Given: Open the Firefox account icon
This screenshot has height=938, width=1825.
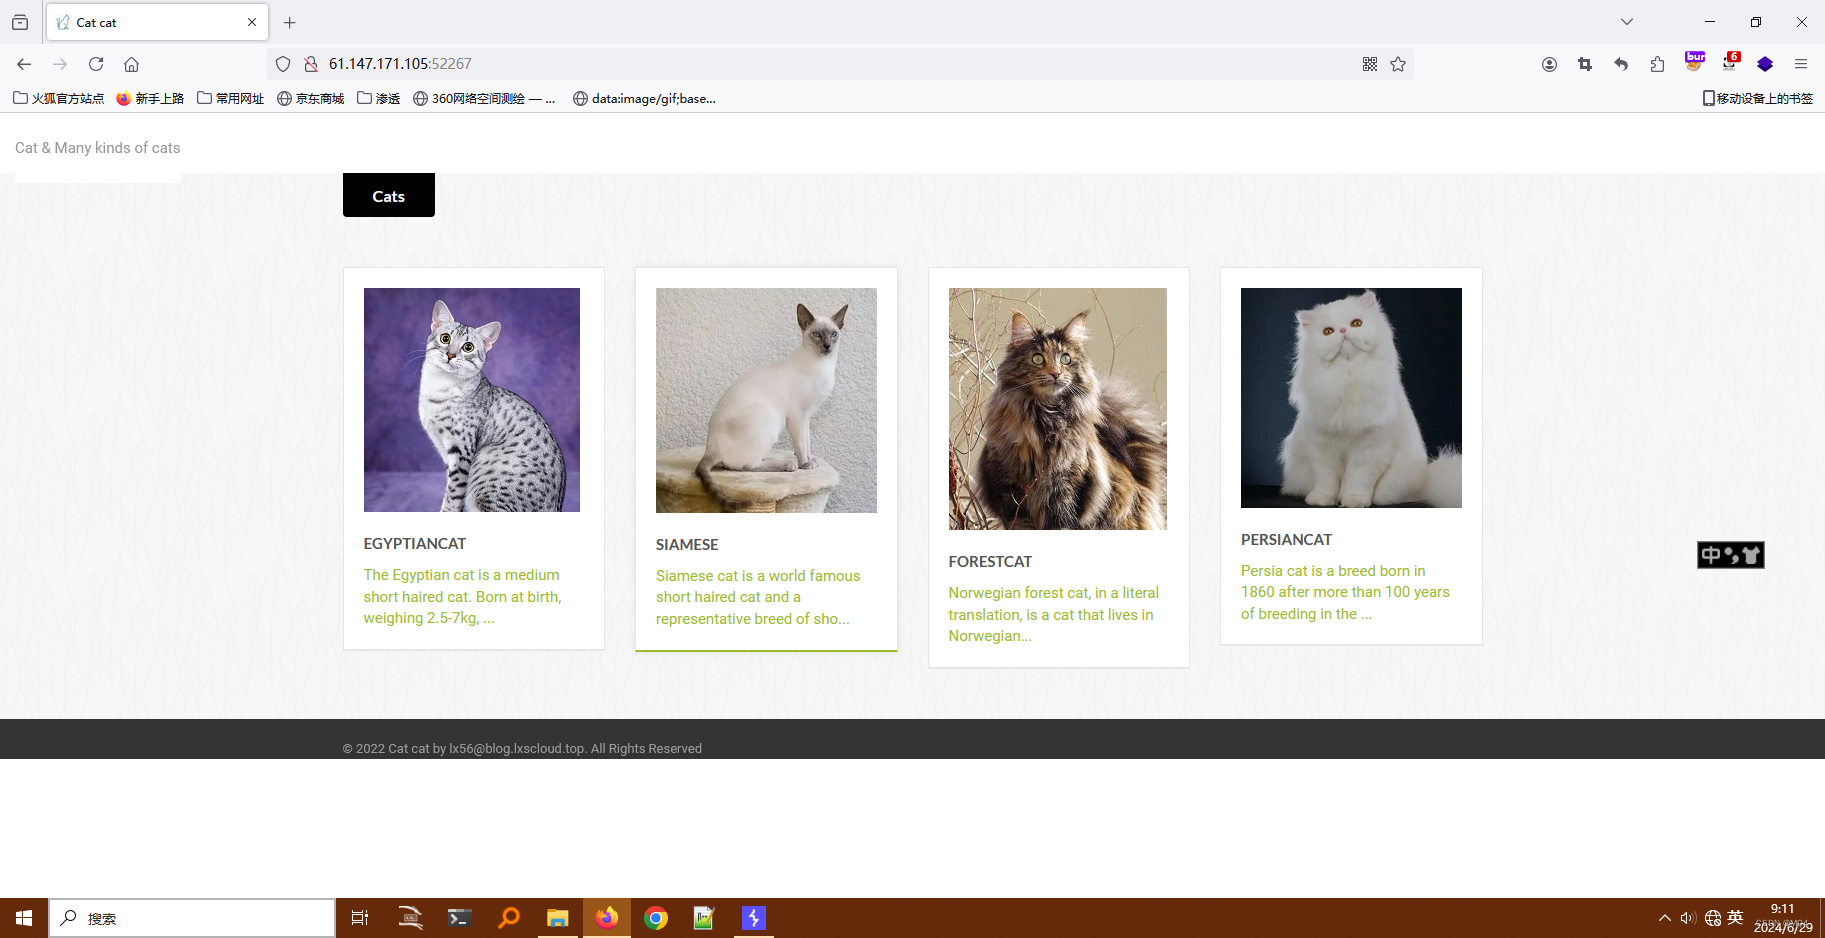Looking at the screenshot, I should click(x=1549, y=64).
